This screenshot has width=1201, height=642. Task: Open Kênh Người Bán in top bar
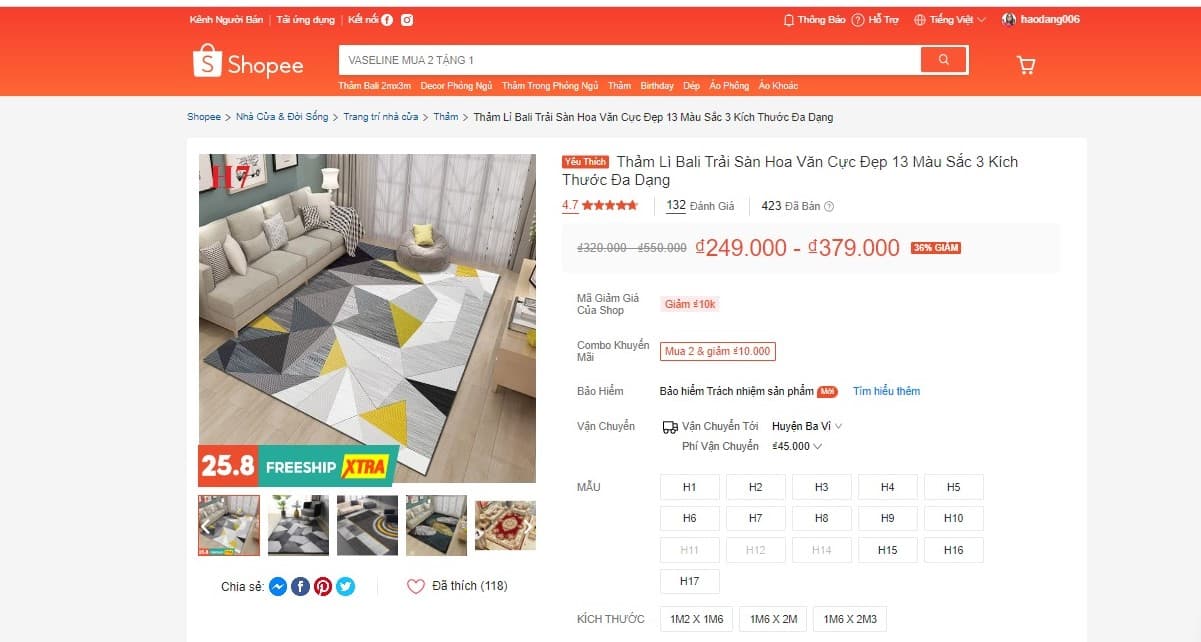(x=226, y=20)
